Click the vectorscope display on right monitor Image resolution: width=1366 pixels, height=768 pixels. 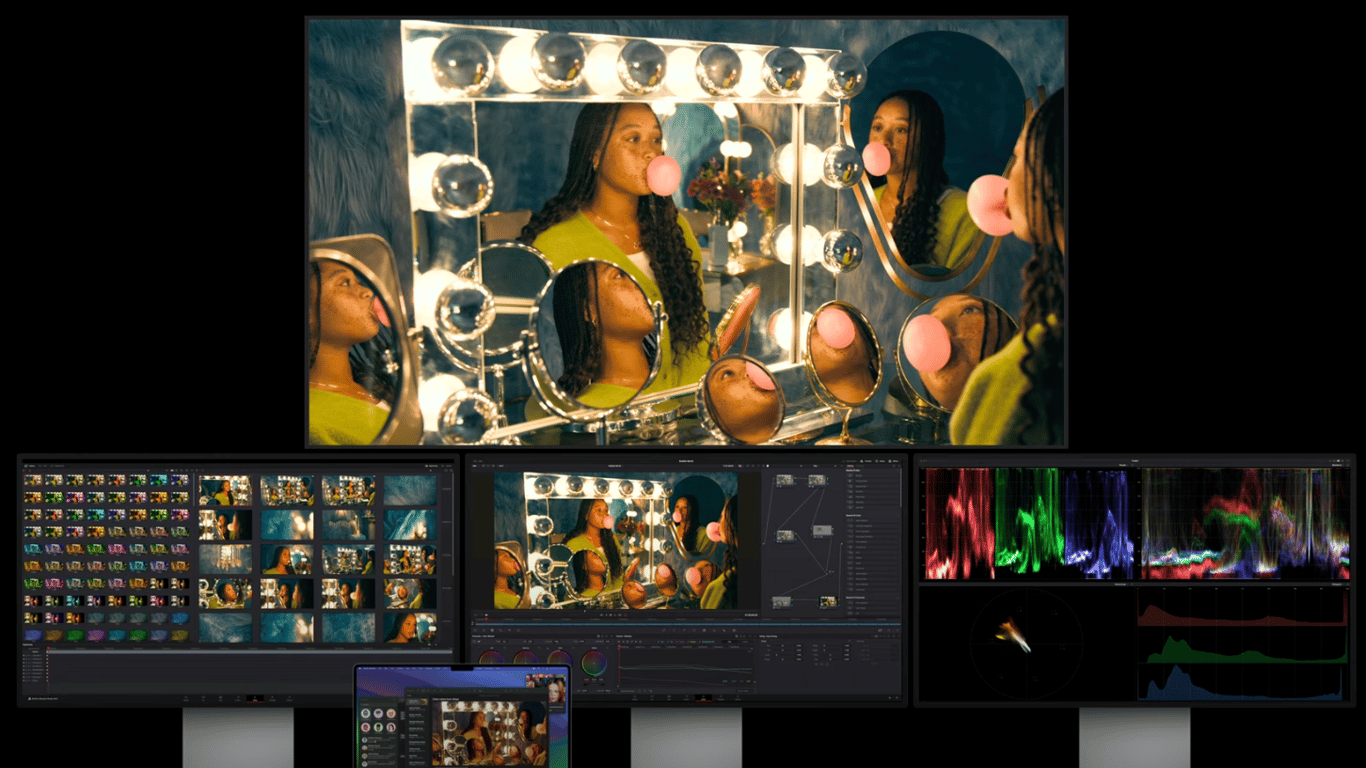tap(1025, 642)
